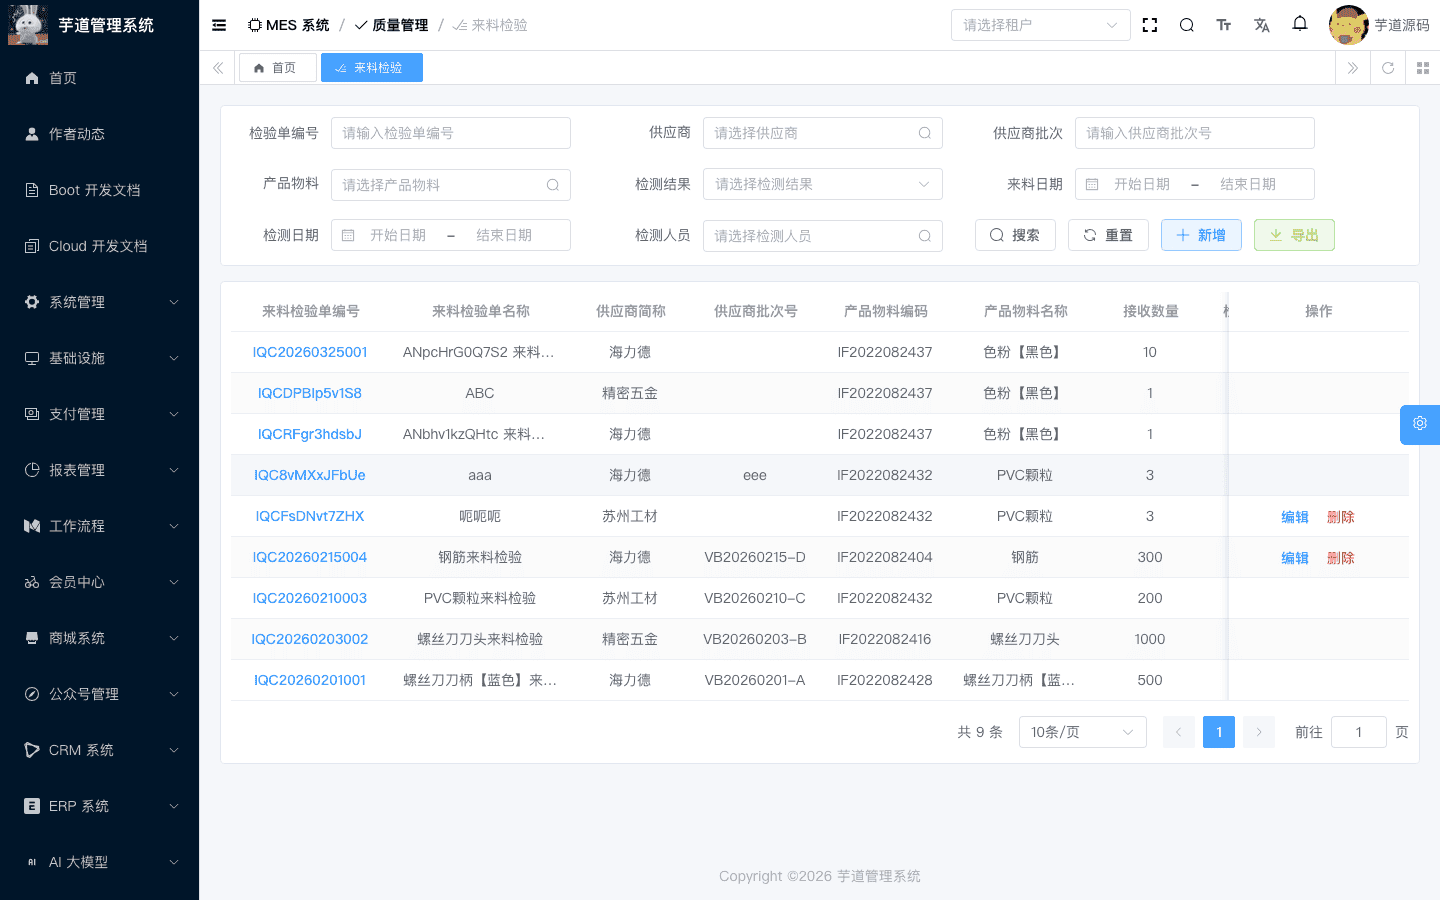This screenshot has height=900, width=1440.
Task: Open inspection order IQC20260215004 link
Action: pos(310,557)
